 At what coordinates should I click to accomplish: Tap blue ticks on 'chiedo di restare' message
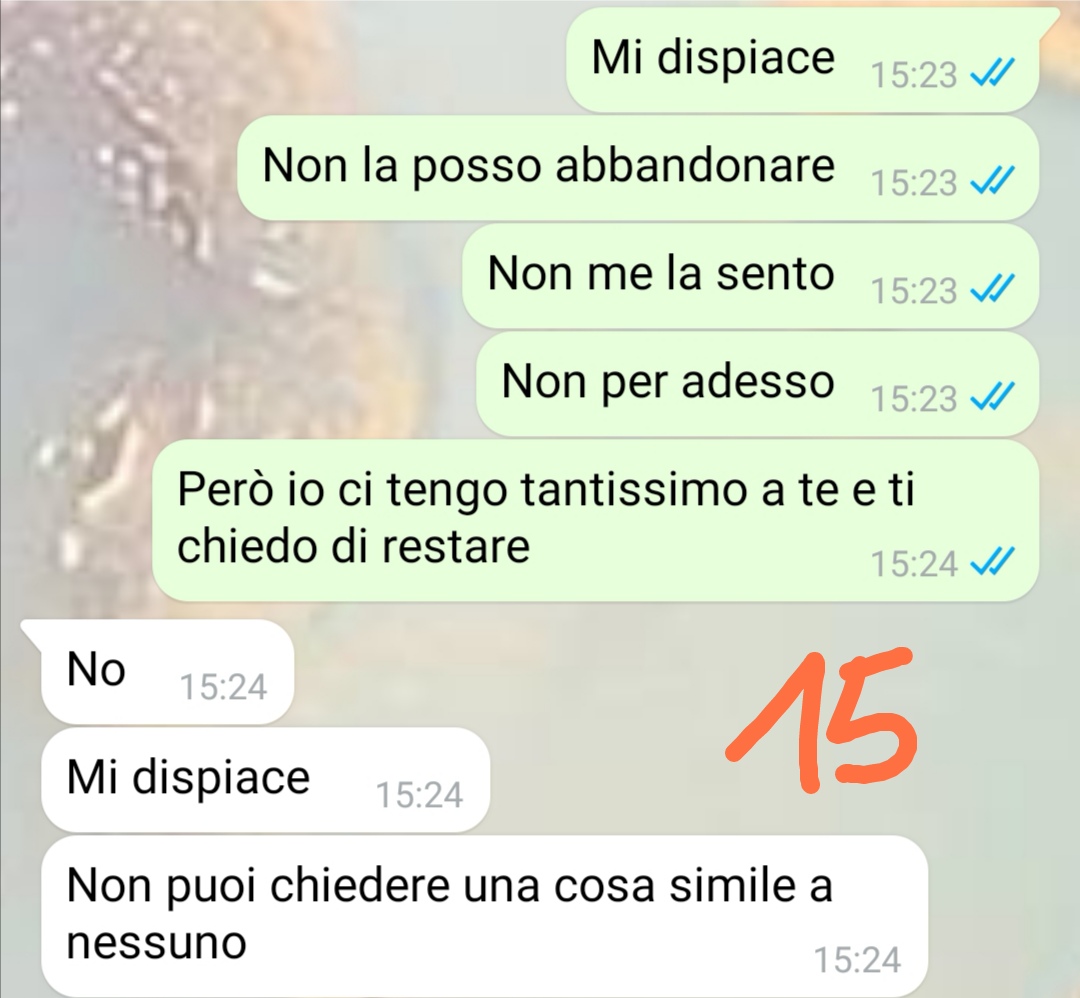pyautogui.click(x=992, y=563)
